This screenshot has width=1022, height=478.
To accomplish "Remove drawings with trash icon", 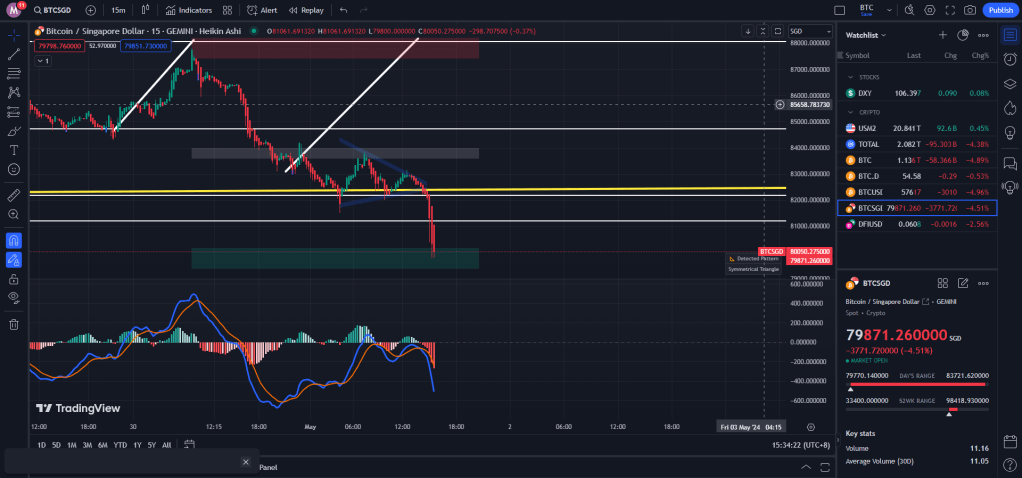I will (14, 324).
